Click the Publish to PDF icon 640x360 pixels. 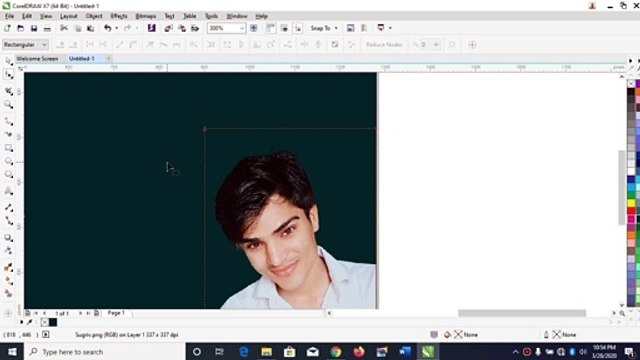195,28
